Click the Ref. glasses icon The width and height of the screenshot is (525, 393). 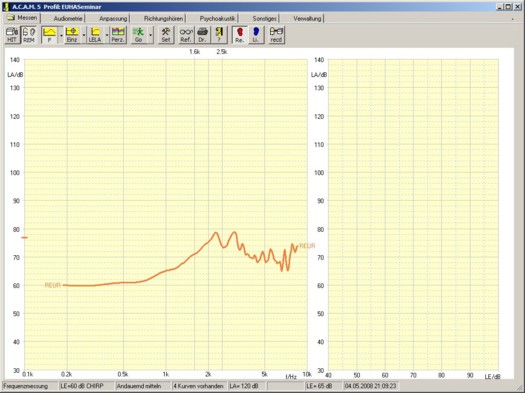coord(186,35)
